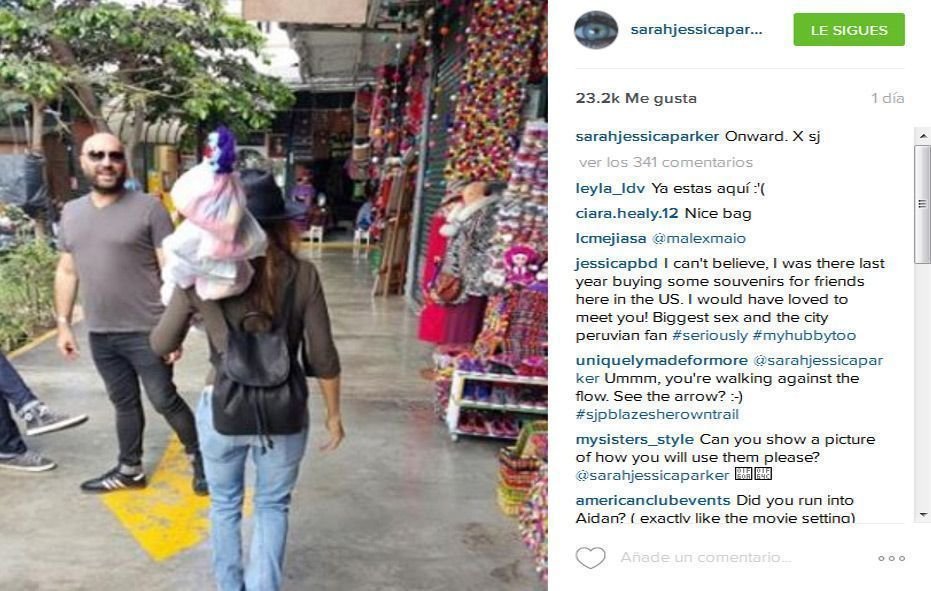This screenshot has height=591, width=931.
Task: Open sarahjessicaparker name beside the caption
Action: [647, 136]
